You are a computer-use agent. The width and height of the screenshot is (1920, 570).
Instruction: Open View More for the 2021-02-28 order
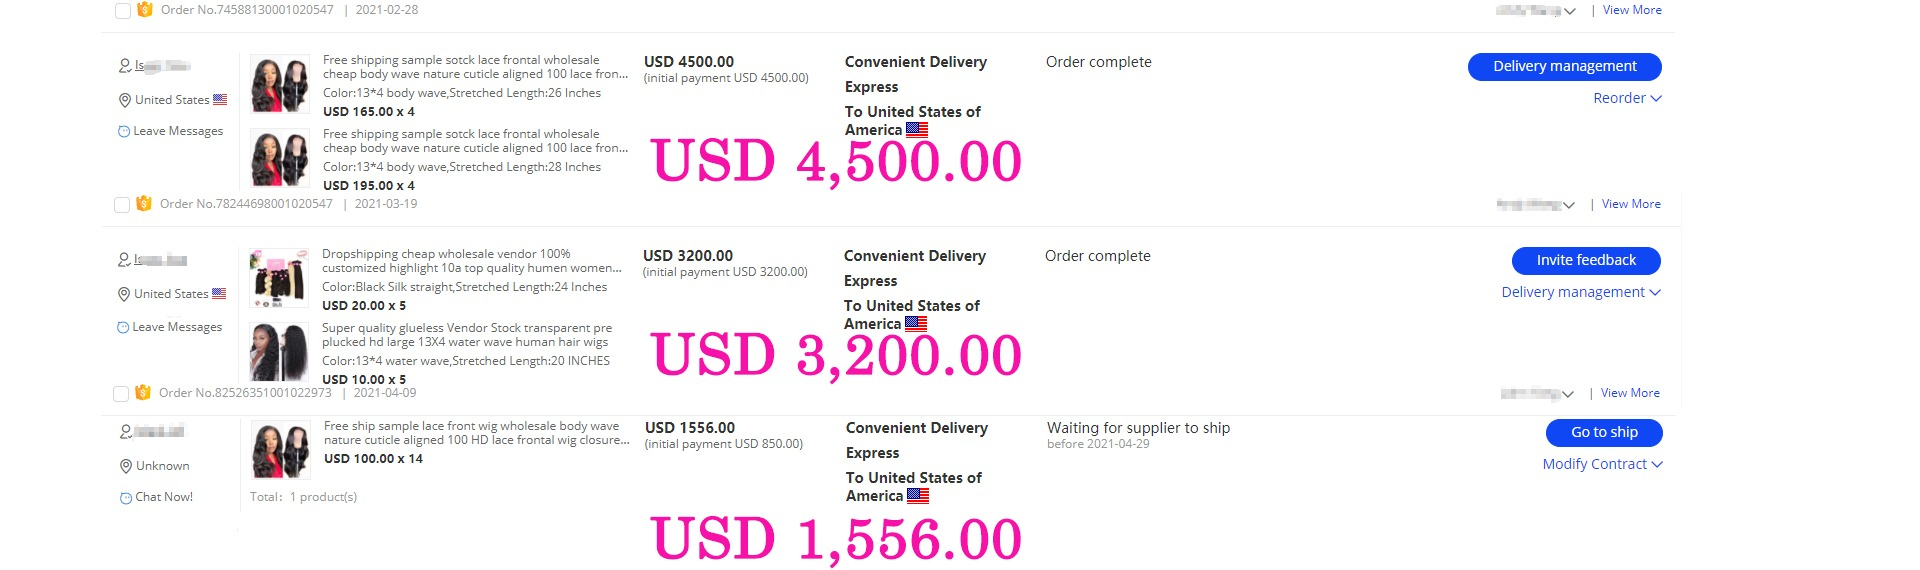[x=1632, y=10]
